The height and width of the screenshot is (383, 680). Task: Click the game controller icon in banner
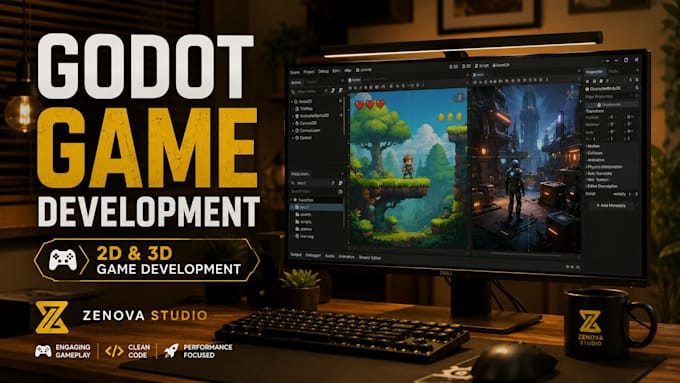point(63,260)
